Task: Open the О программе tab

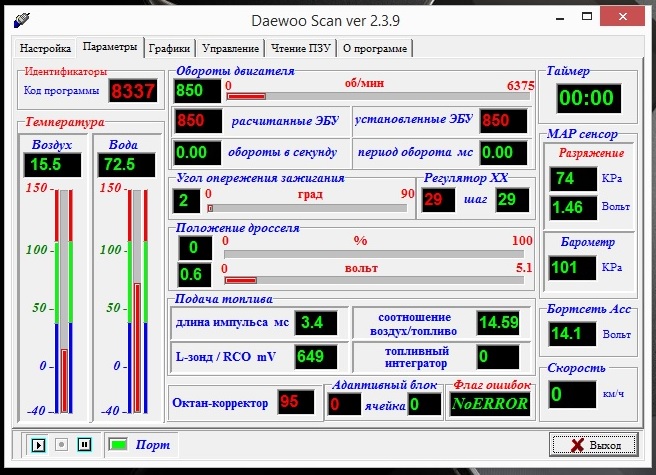Action: point(374,48)
